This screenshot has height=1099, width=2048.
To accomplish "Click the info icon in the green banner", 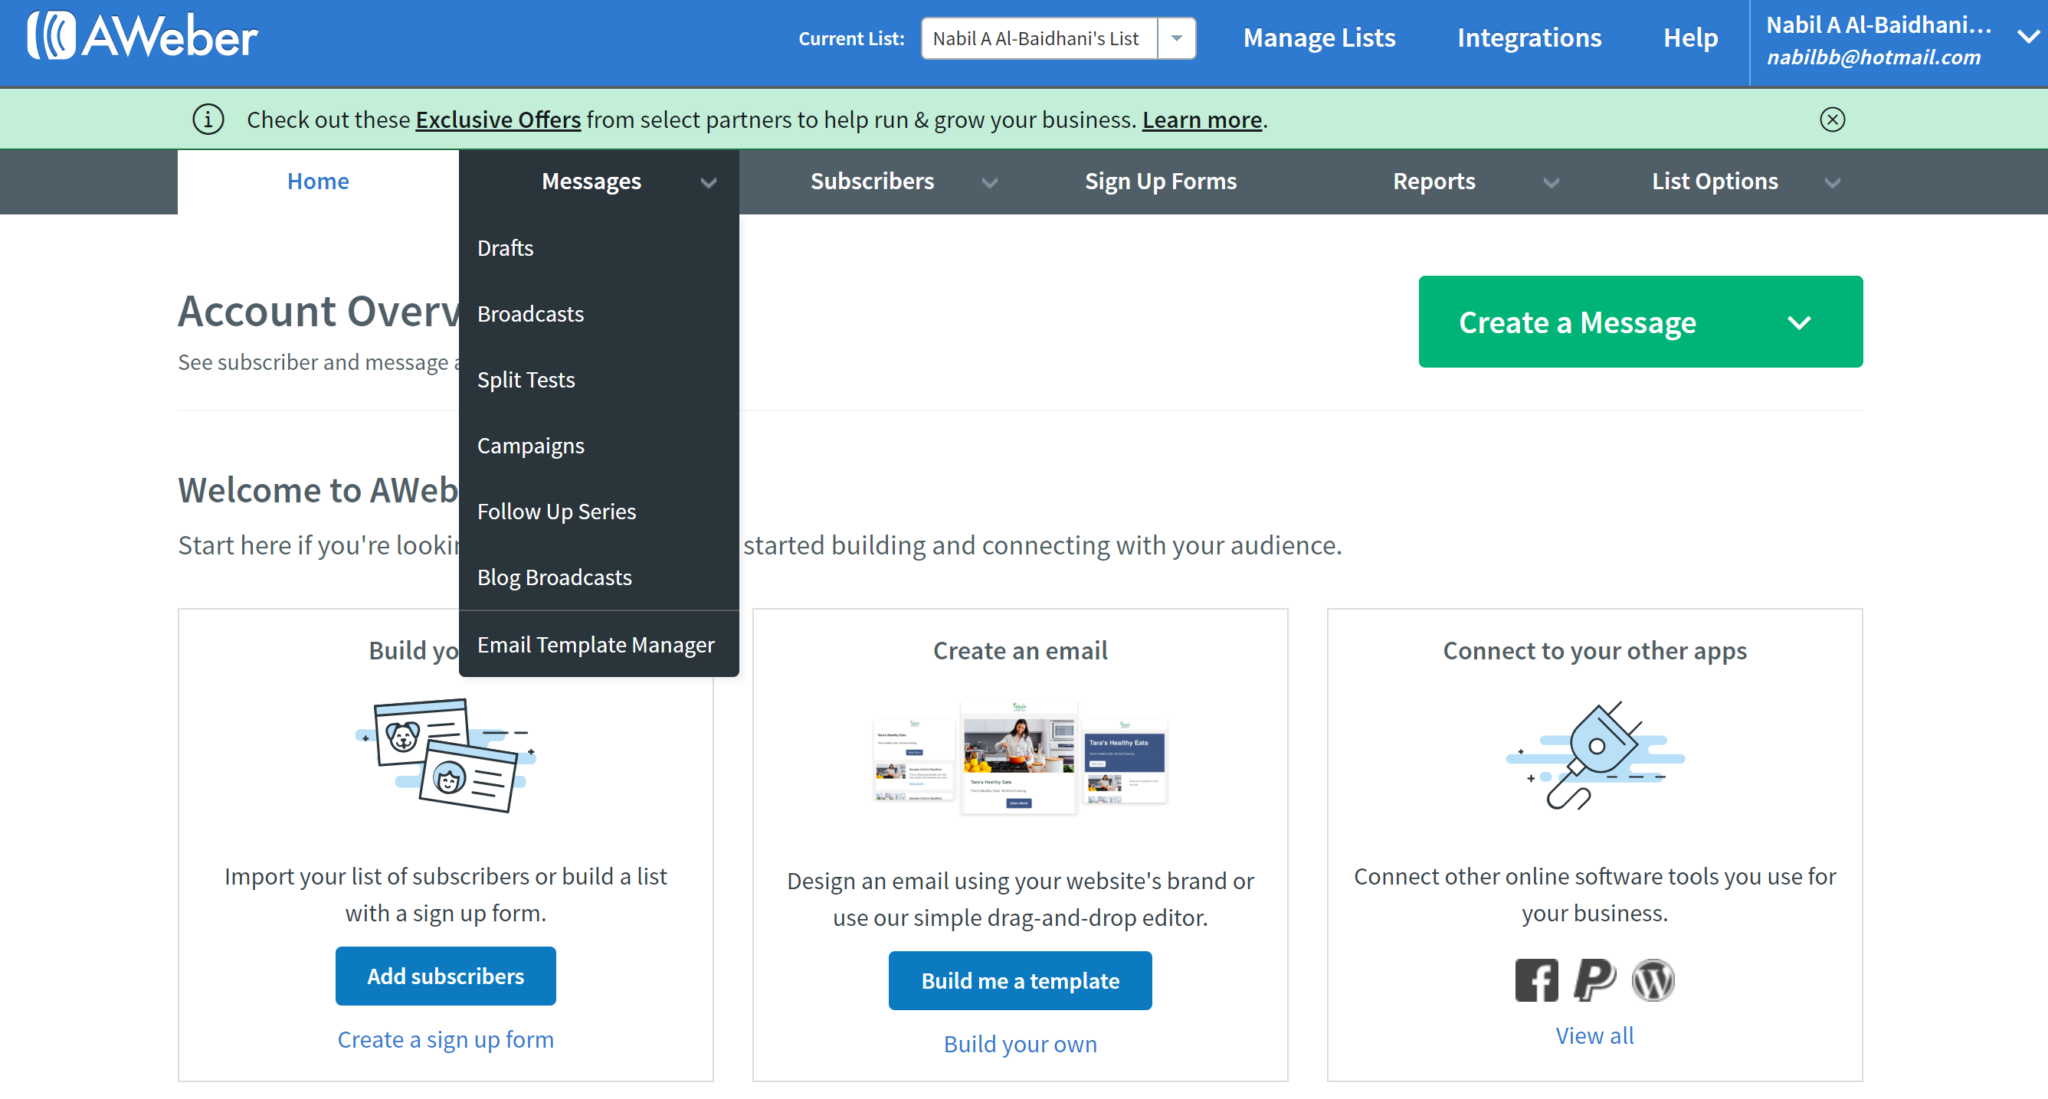I will [208, 120].
